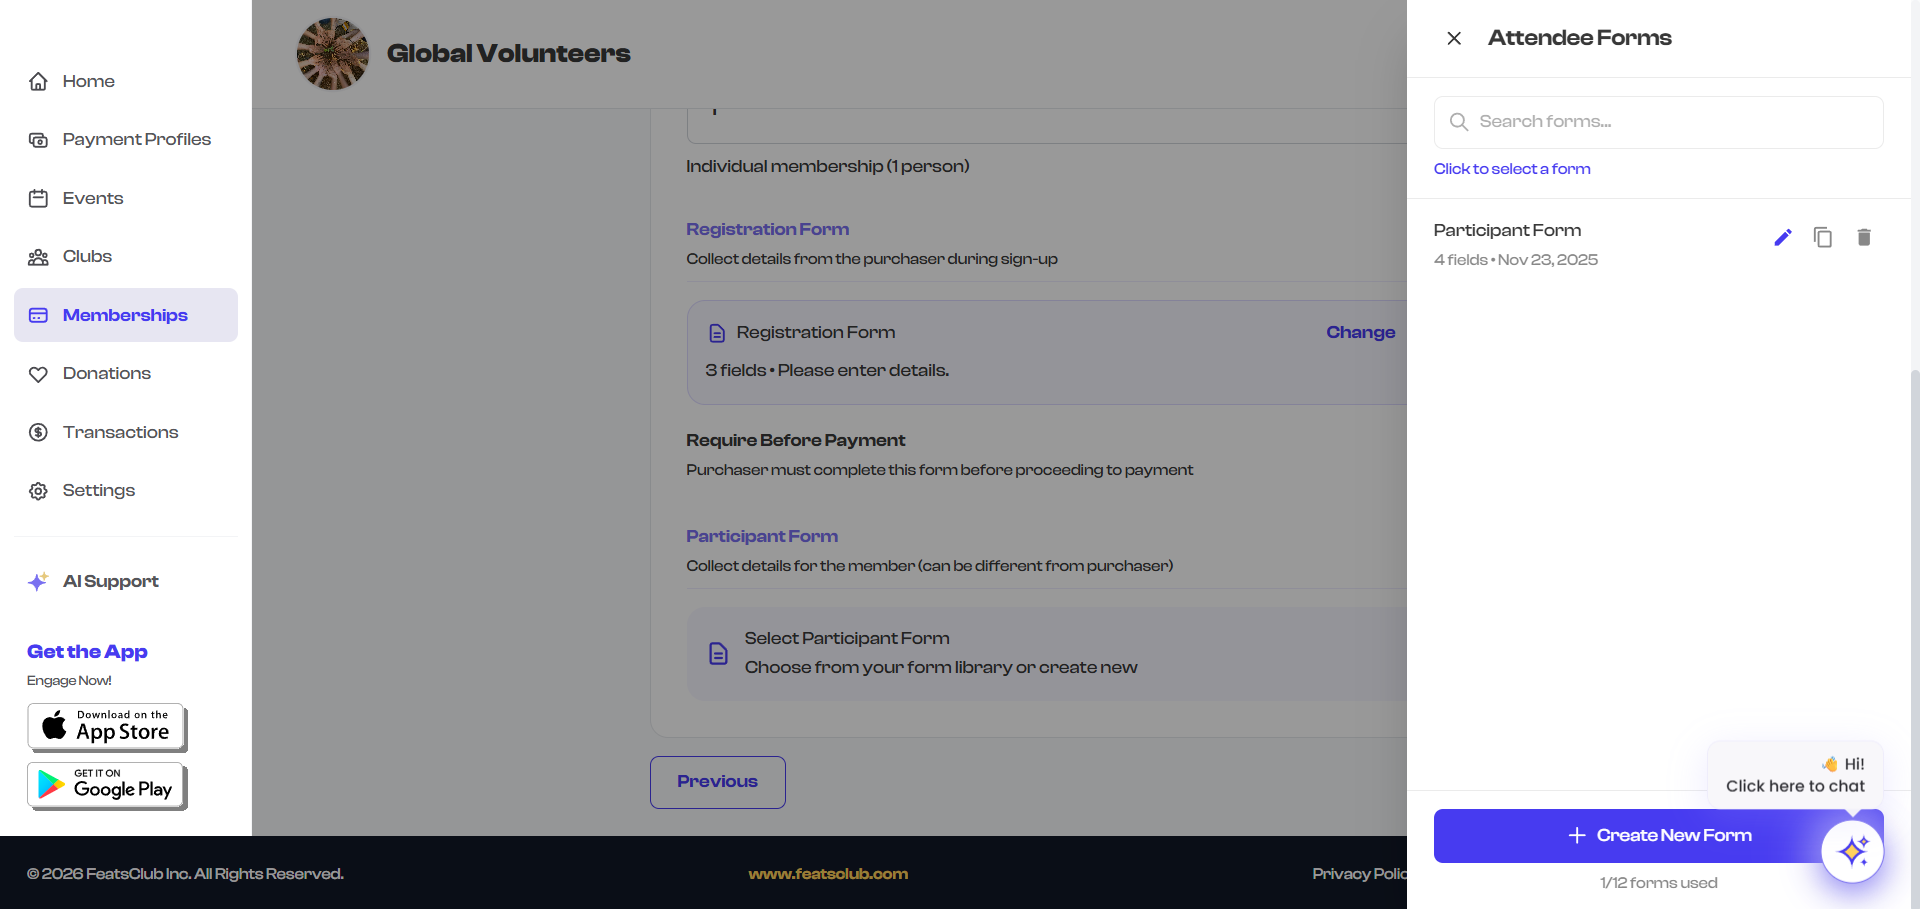The height and width of the screenshot is (909, 1920).
Task: Click the Registration Form document icon
Action: tap(717, 333)
